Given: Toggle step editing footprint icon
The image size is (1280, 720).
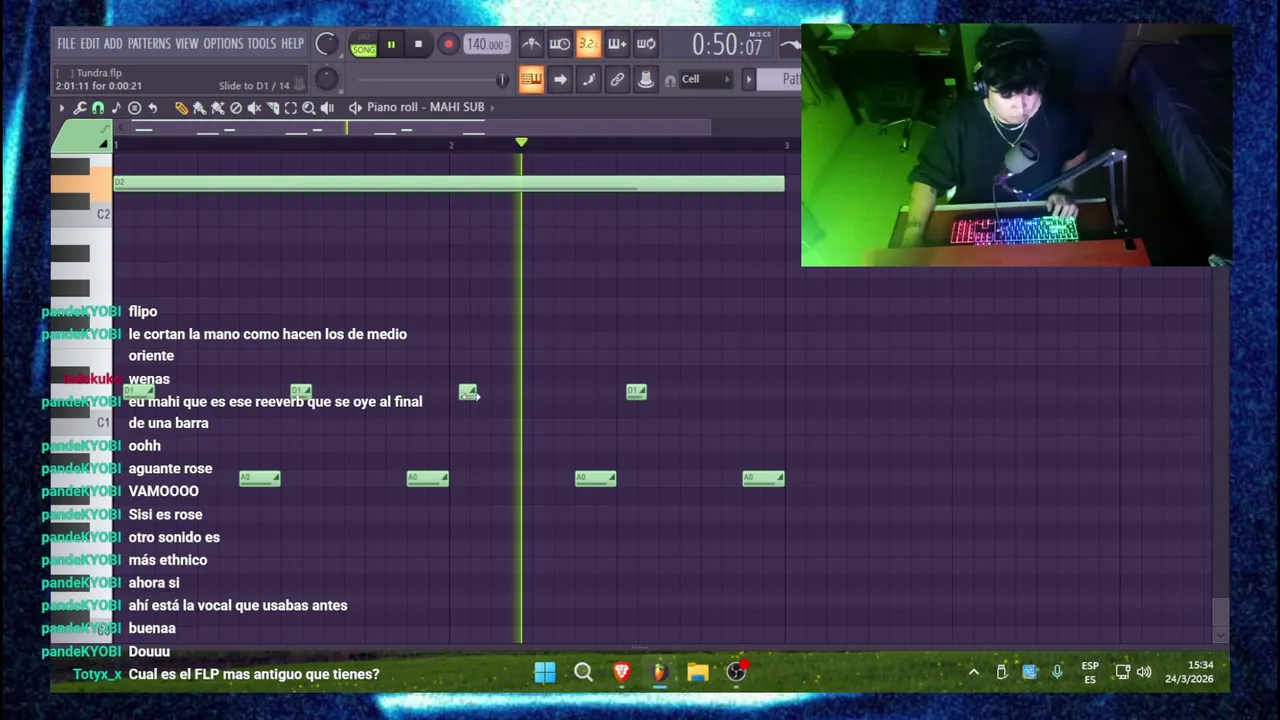Looking at the screenshot, I should [588, 80].
